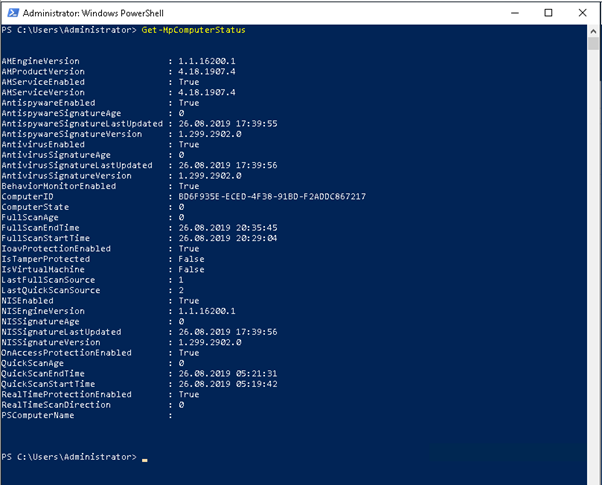Click the AMEngineVersion value 1.1.16200.1
The image size is (602, 485).
click(x=207, y=61)
